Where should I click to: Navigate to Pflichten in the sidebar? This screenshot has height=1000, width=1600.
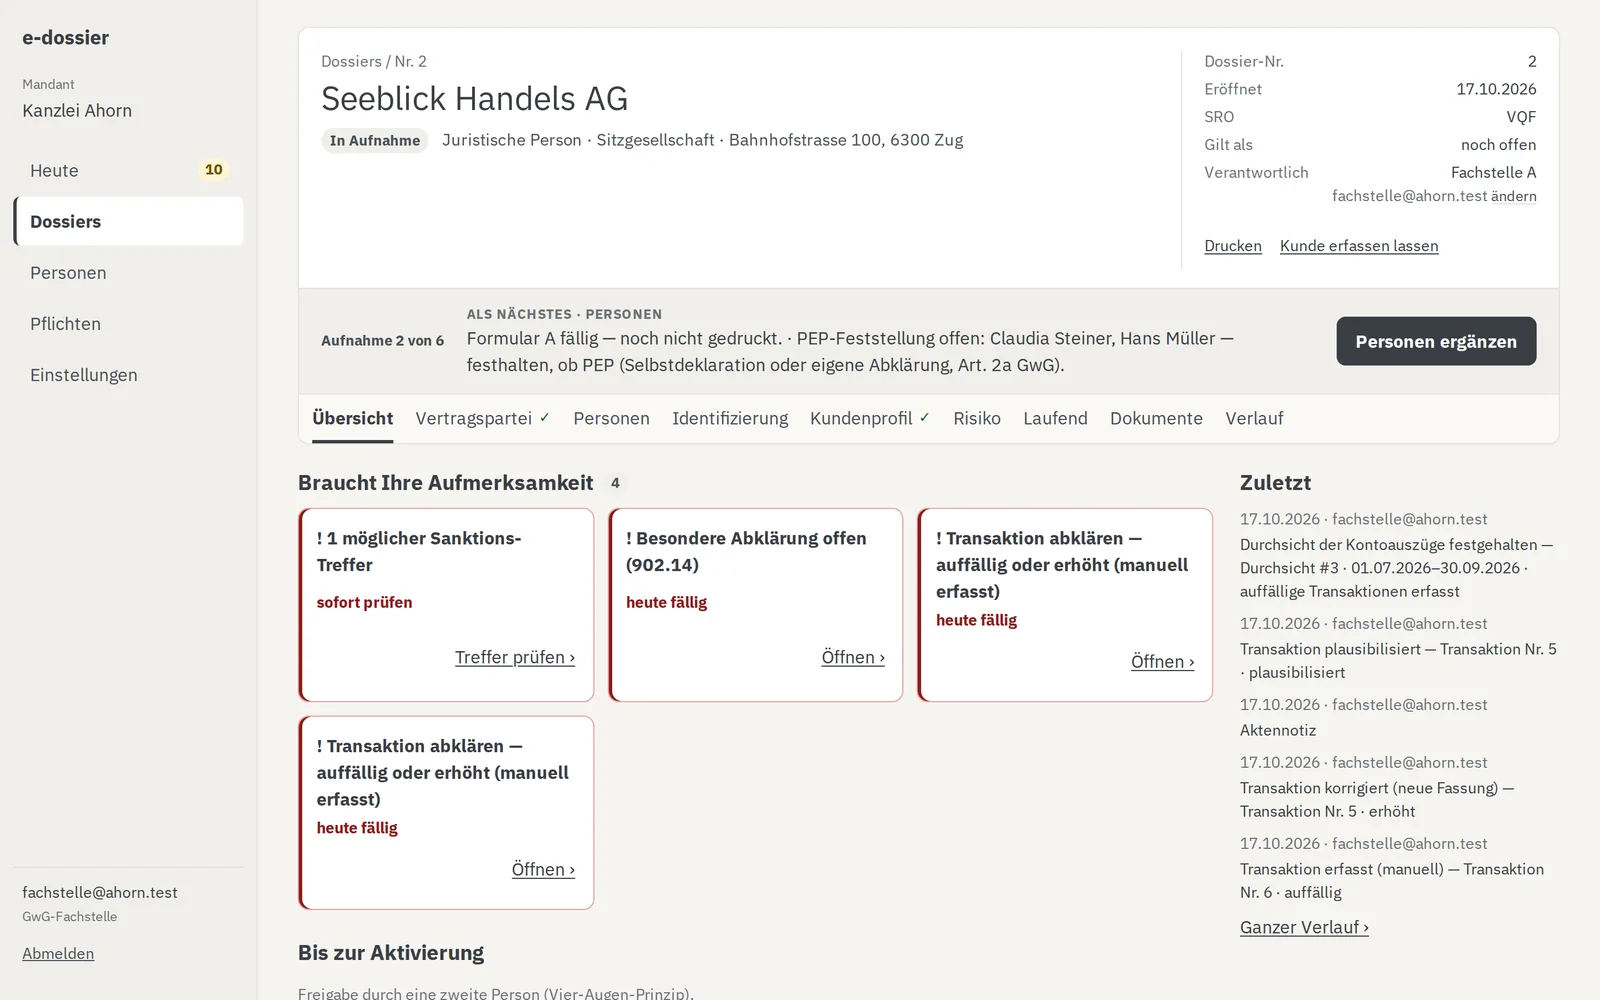pyautogui.click(x=128, y=323)
